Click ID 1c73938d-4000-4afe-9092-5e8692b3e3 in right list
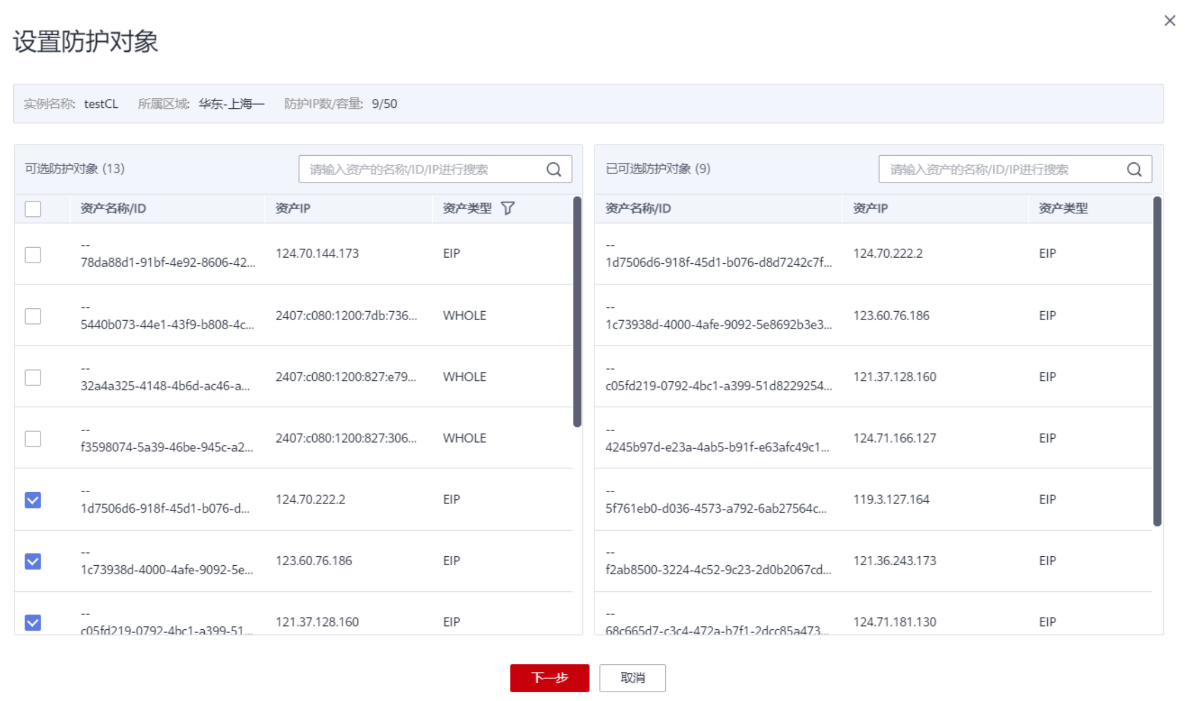This screenshot has height=701, width=1191. [x=719, y=324]
